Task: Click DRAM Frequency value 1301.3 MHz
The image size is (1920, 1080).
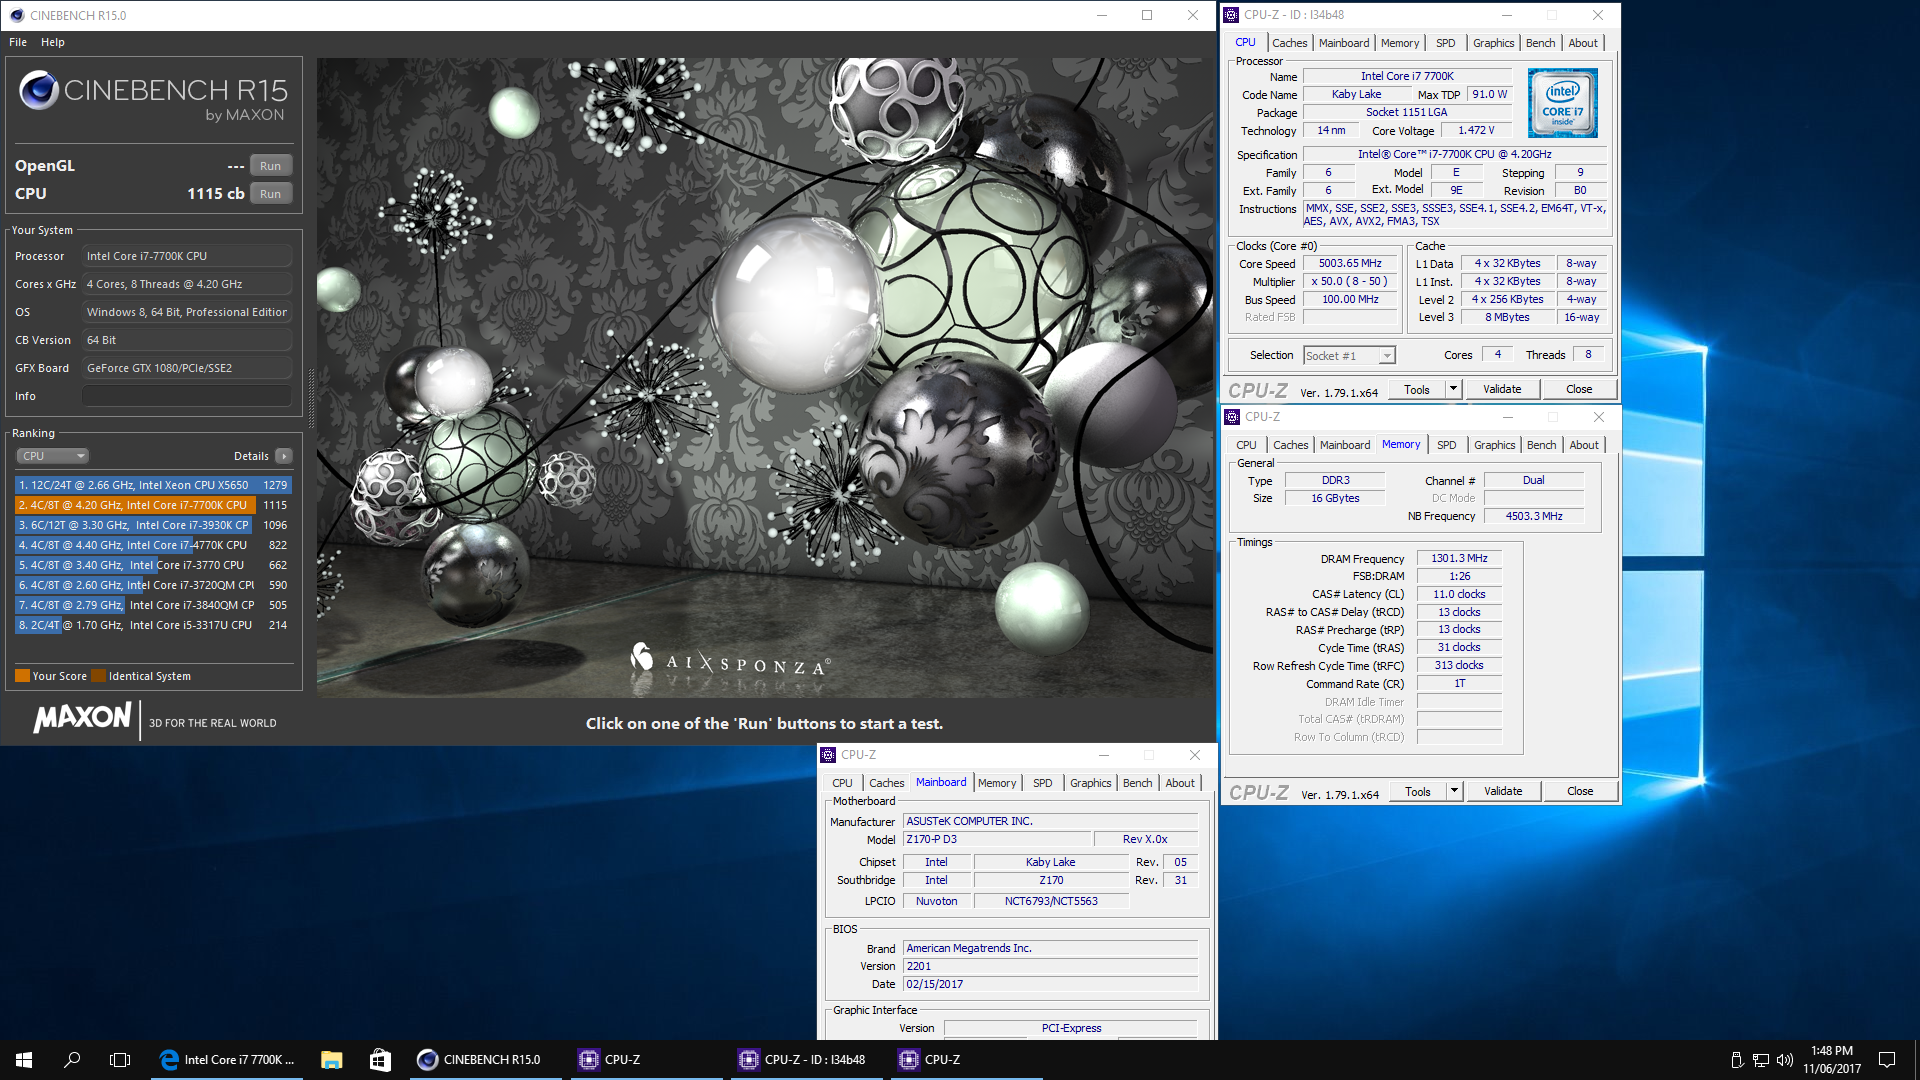Action: pyautogui.click(x=1459, y=559)
